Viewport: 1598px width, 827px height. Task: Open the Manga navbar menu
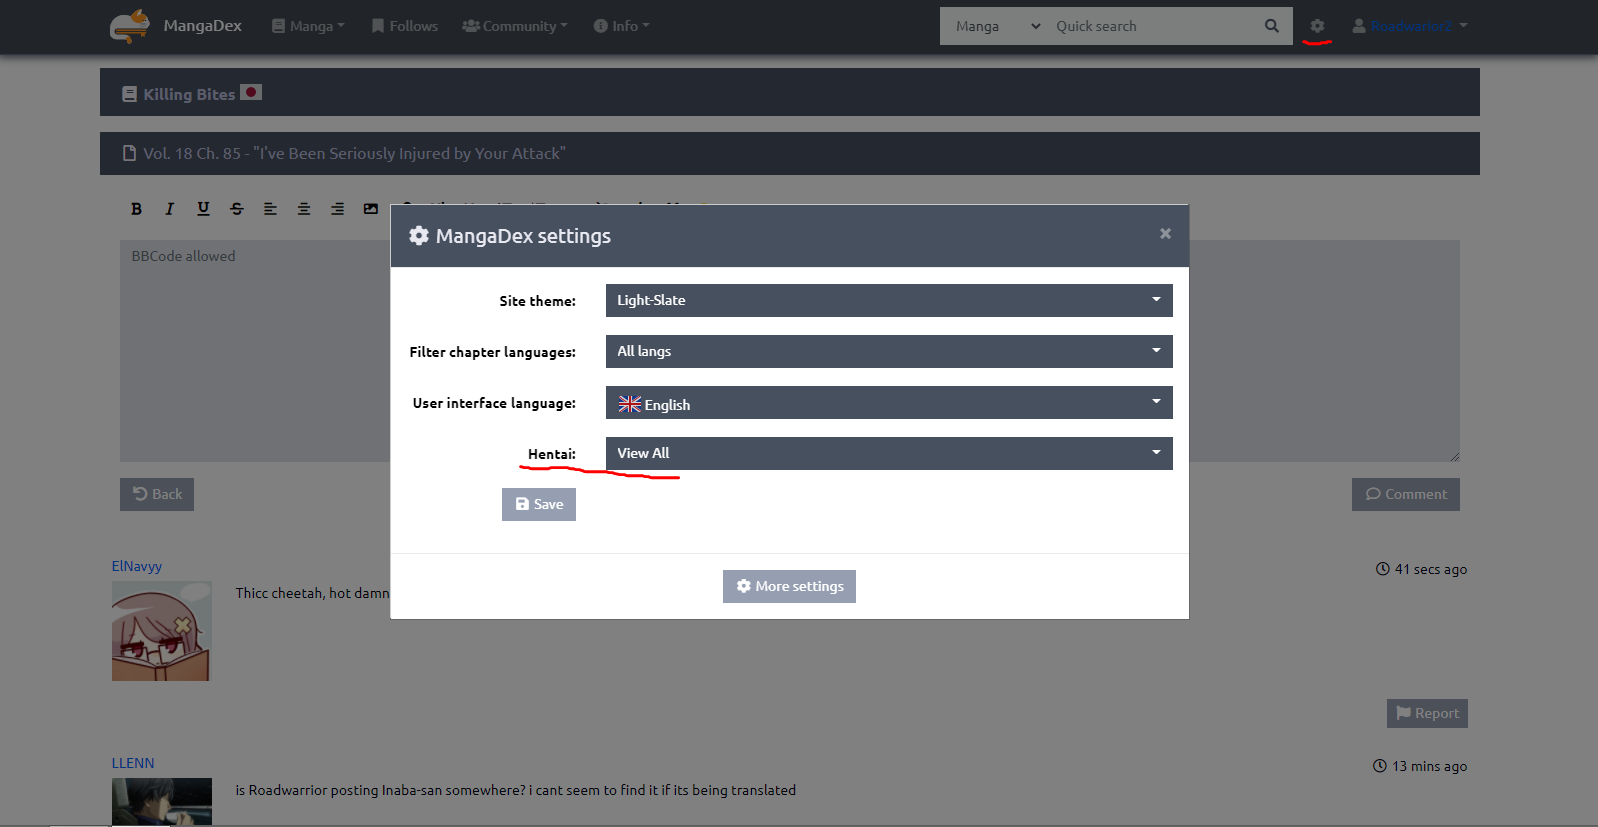[308, 26]
